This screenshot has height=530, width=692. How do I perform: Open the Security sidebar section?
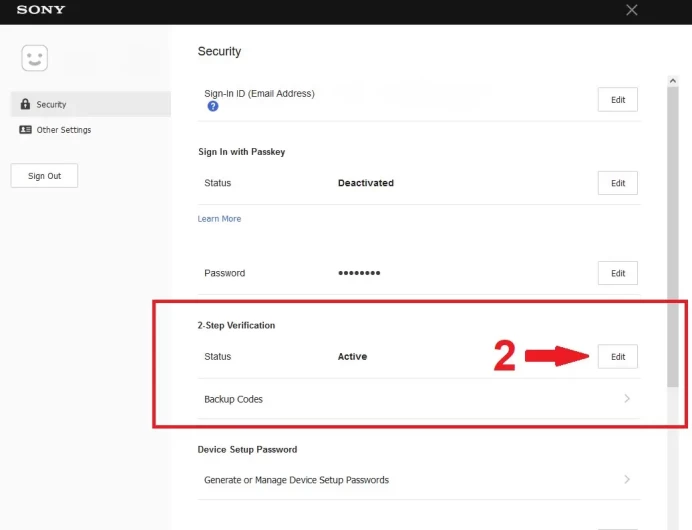[90, 104]
